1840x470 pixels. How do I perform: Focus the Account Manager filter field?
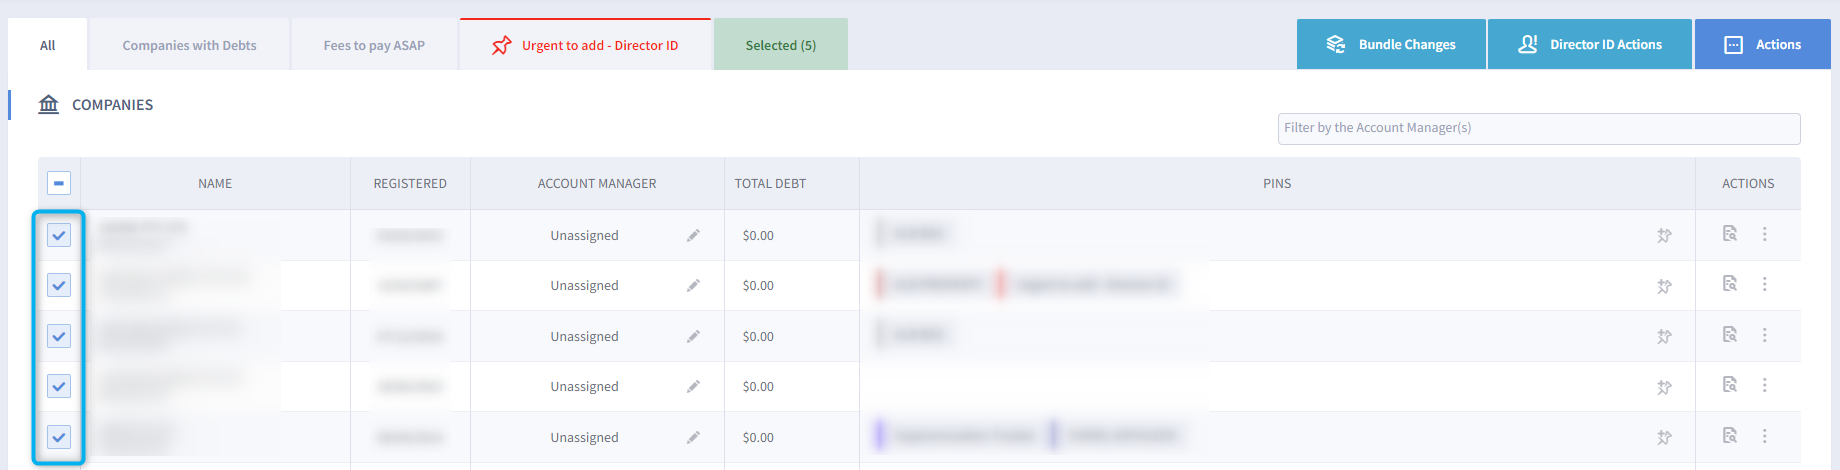[x=1538, y=128]
